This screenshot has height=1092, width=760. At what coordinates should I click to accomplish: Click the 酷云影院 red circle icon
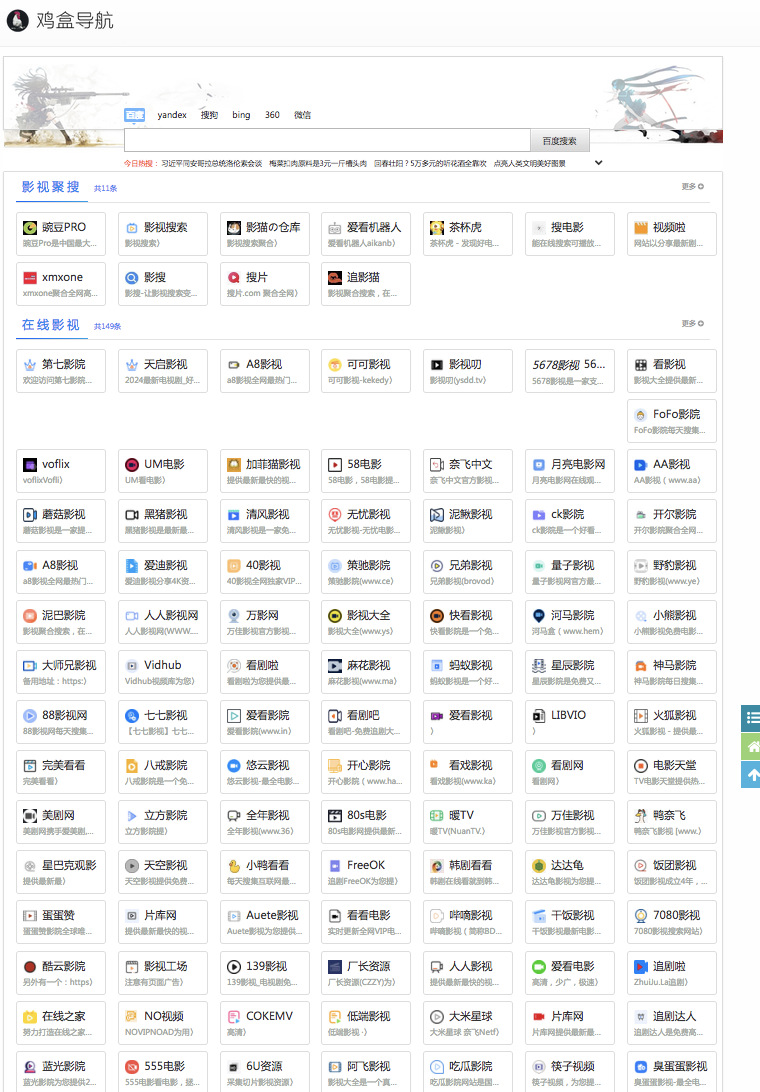point(30,967)
